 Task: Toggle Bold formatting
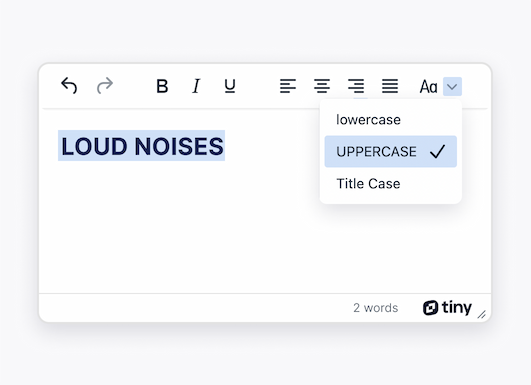pyautogui.click(x=162, y=86)
